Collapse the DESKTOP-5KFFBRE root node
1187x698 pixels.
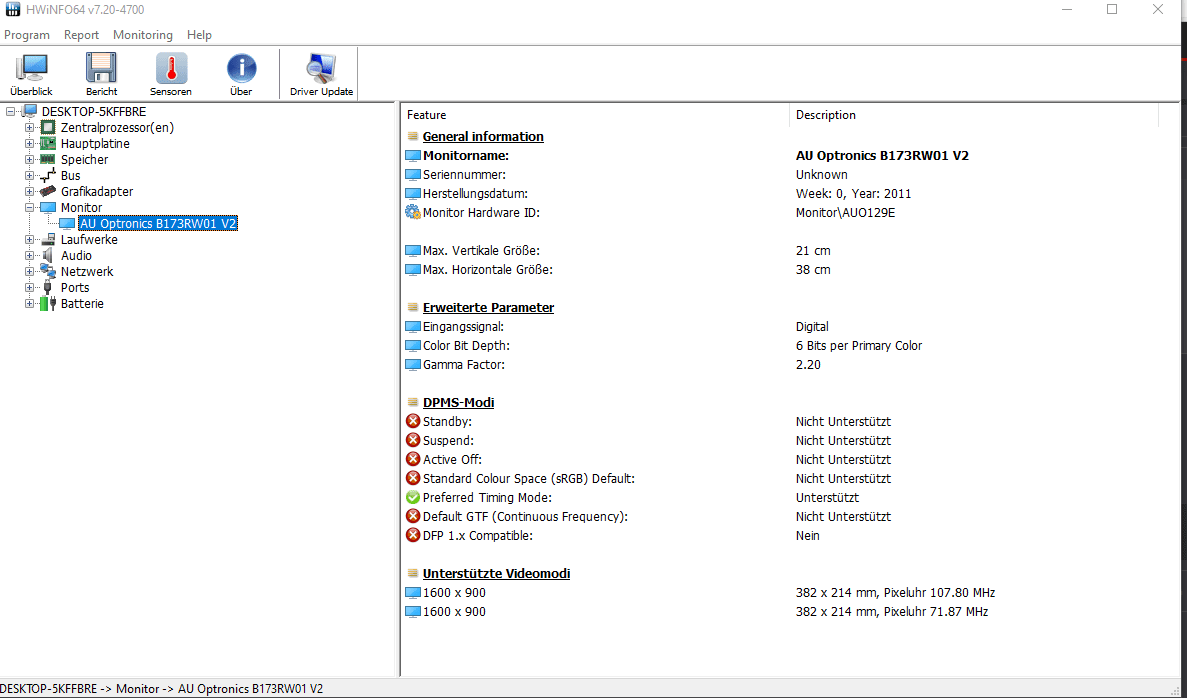pyautogui.click(x=11, y=112)
